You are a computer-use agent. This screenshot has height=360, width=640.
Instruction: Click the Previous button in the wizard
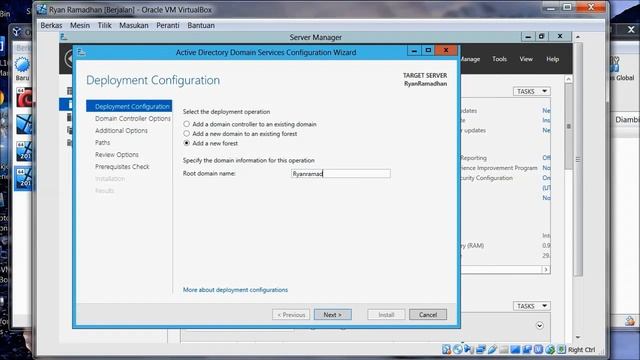tap(291, 315)
